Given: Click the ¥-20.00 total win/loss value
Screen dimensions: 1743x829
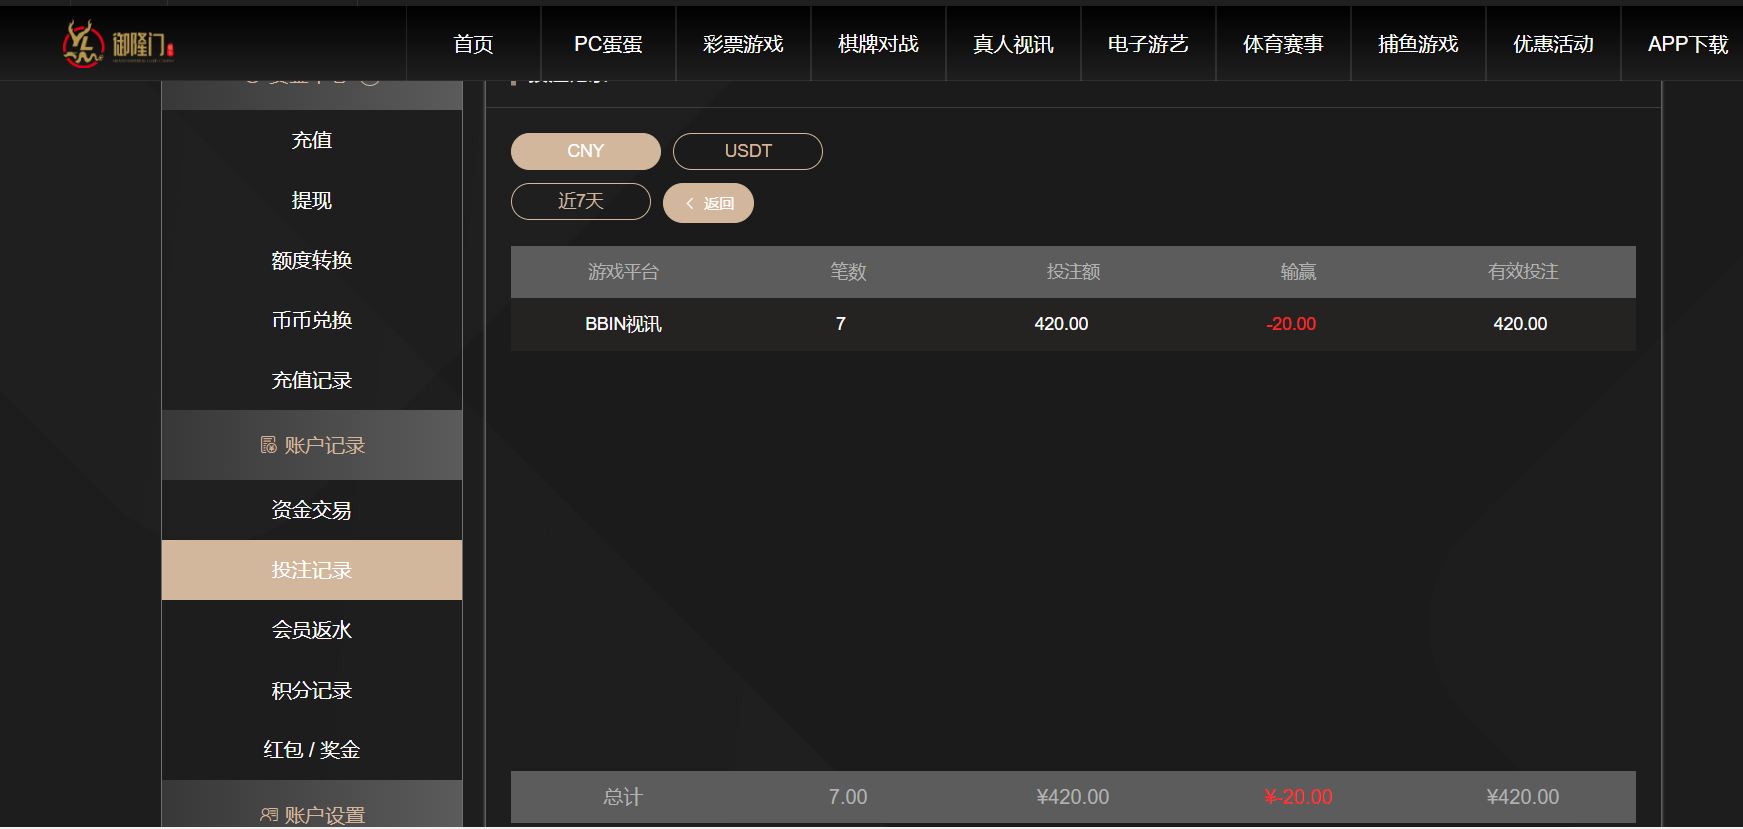Looking at the screenshot, I should tap(1298, 797).
